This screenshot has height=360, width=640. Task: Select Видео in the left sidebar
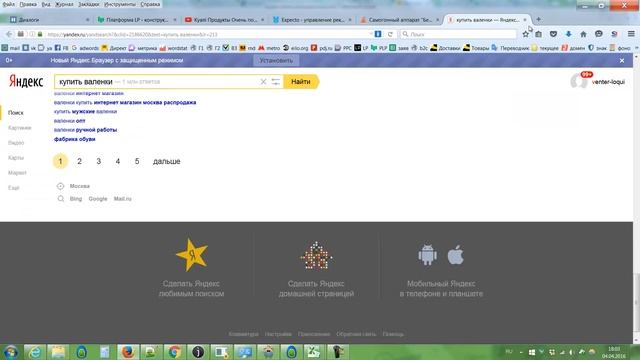[16, 143]
